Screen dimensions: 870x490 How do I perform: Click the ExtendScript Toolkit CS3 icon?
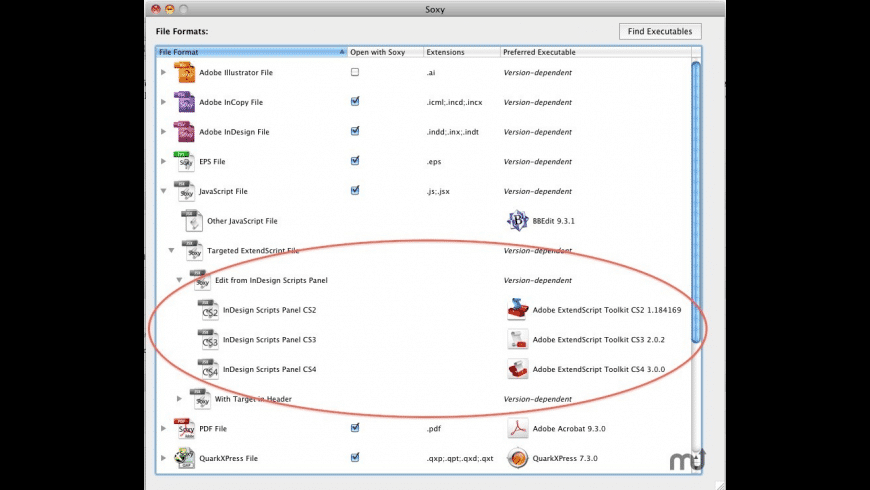point(518,340)
